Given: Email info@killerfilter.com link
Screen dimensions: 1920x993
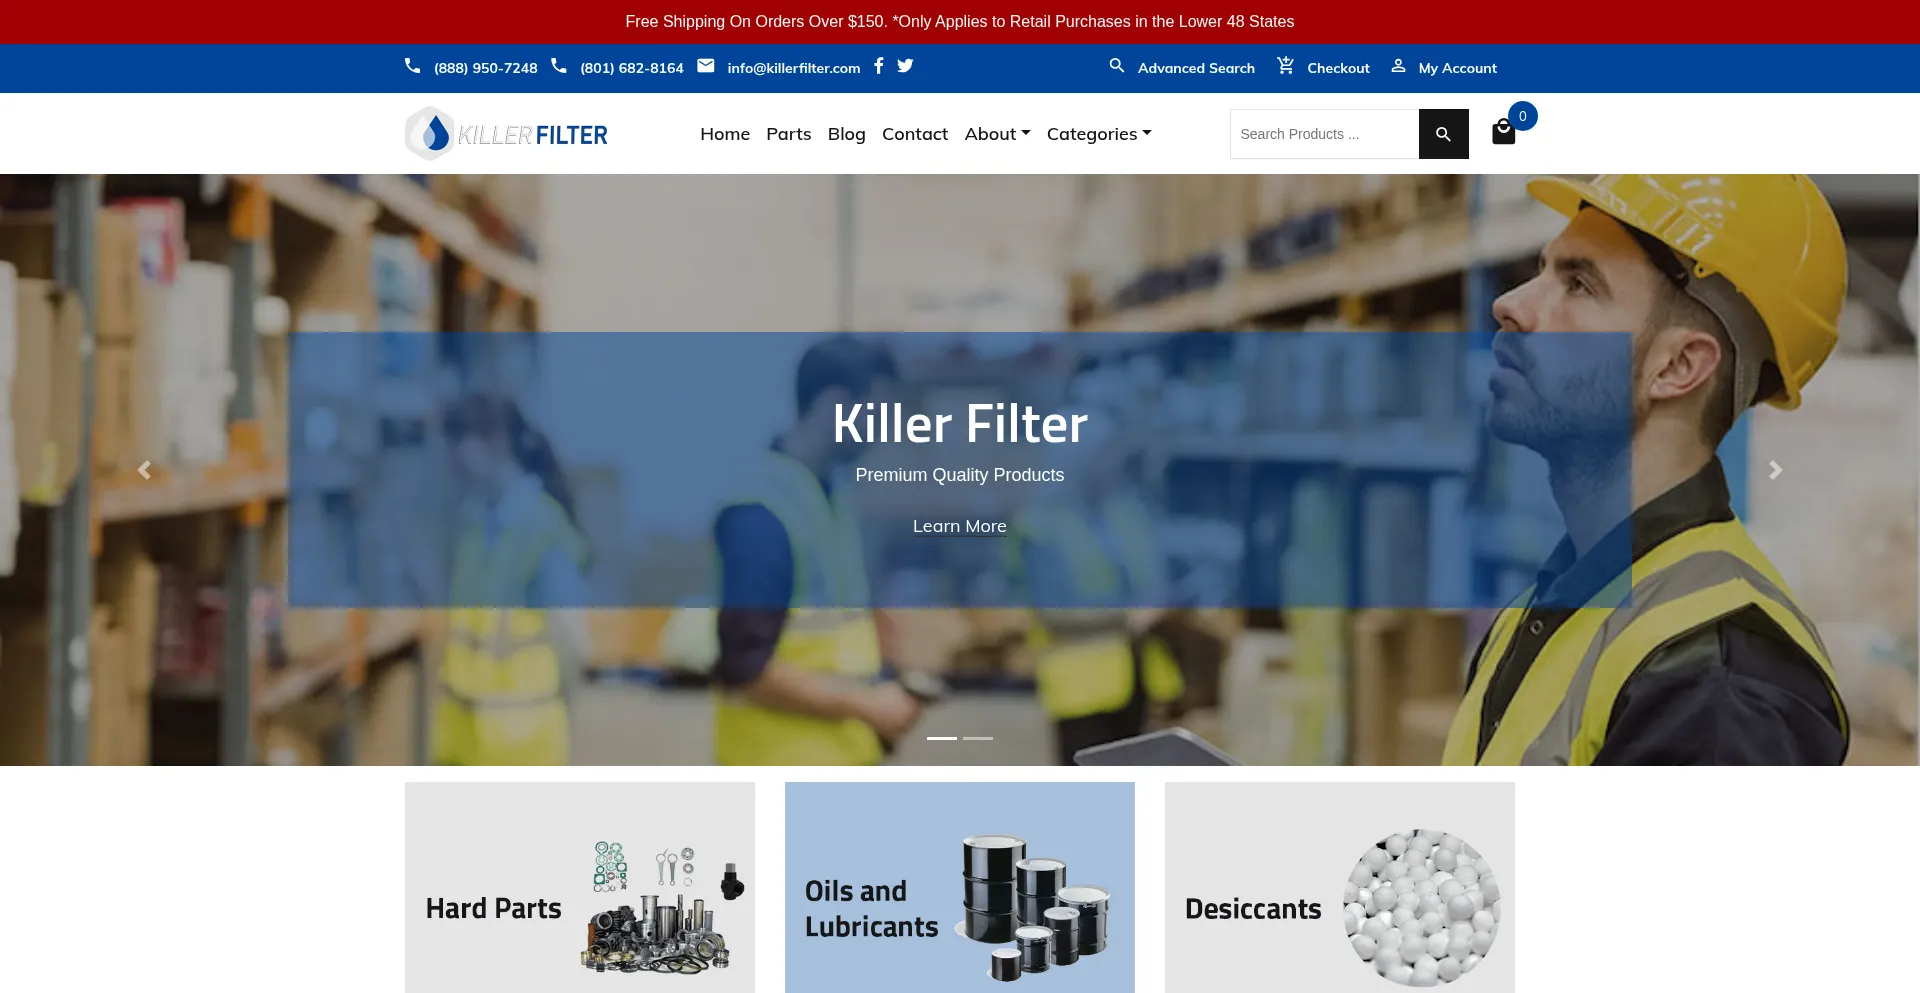Looking at the screenshot, I should tap(794, 68).
